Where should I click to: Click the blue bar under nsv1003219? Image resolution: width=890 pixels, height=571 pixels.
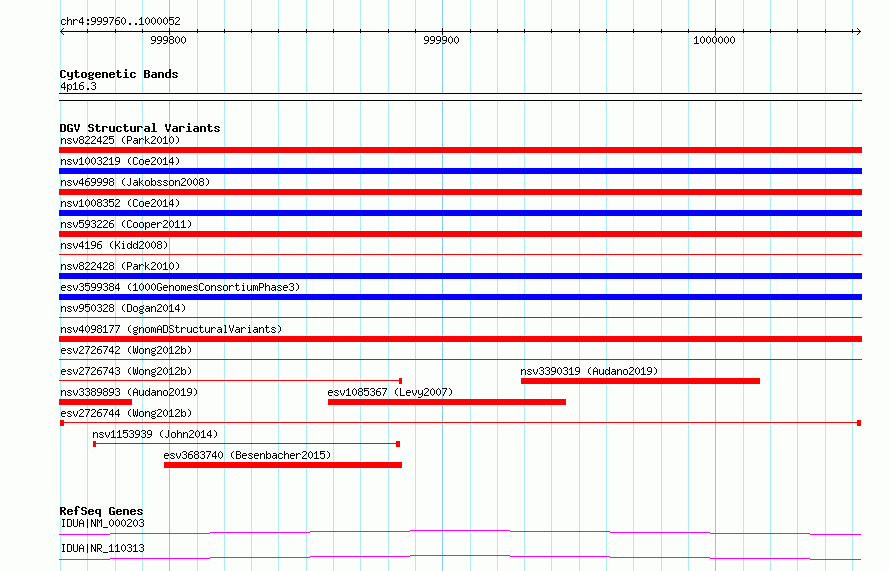point(460,171)
